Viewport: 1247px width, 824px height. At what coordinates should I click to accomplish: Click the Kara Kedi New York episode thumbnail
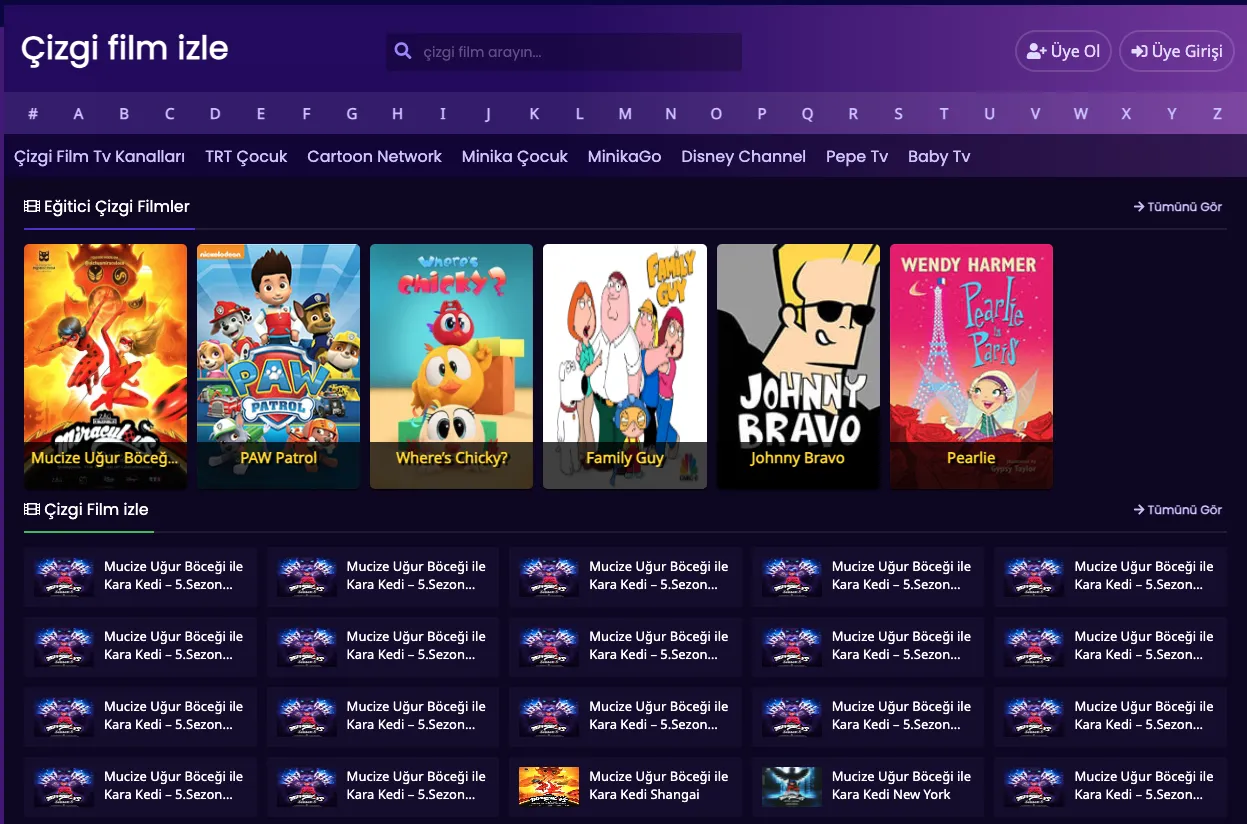(792, 786)
